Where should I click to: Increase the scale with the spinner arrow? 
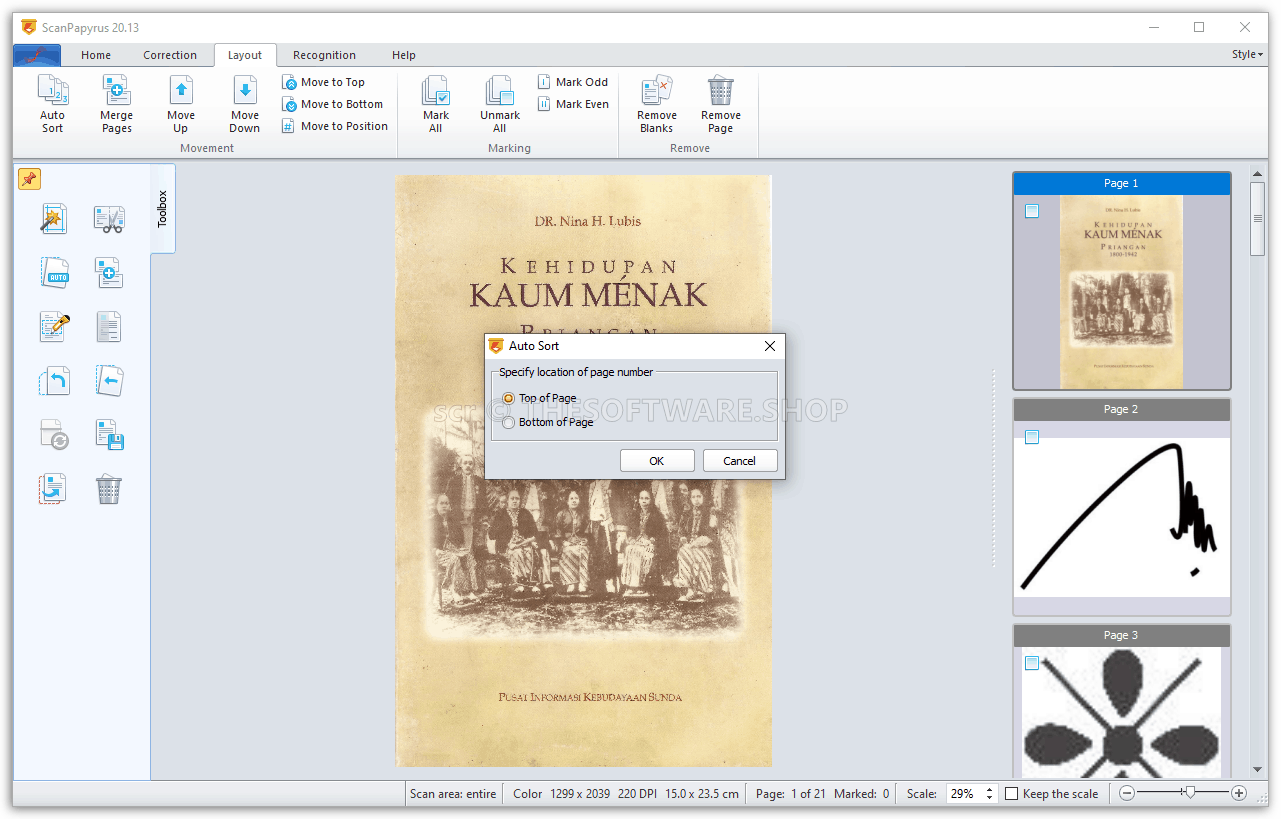point(990,789)
